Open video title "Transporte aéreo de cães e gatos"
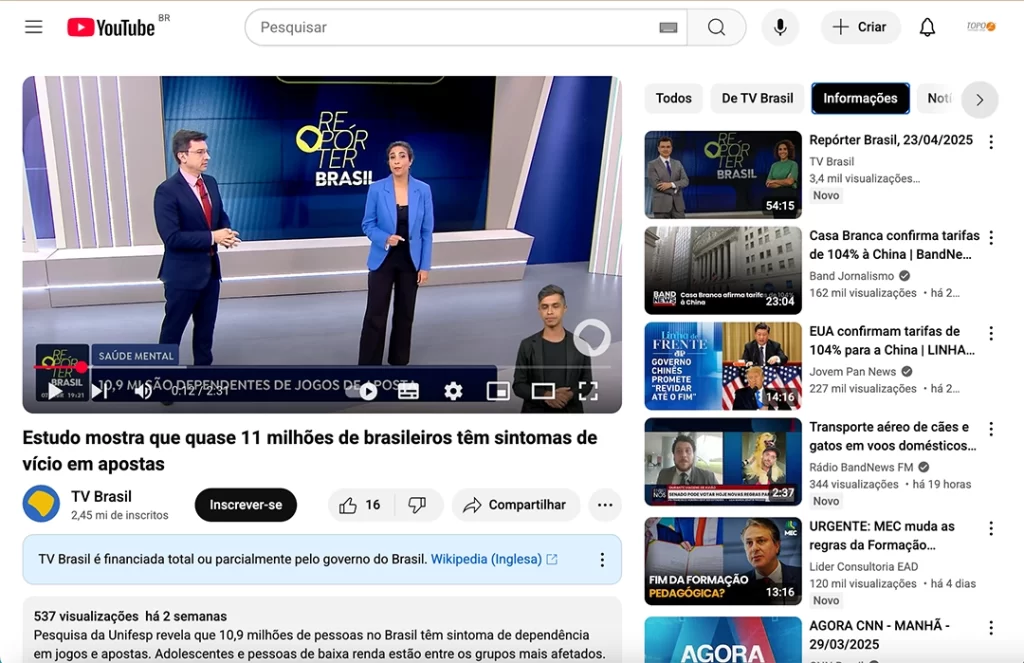The image size is (1024, 663). click(x=893, y=436)
